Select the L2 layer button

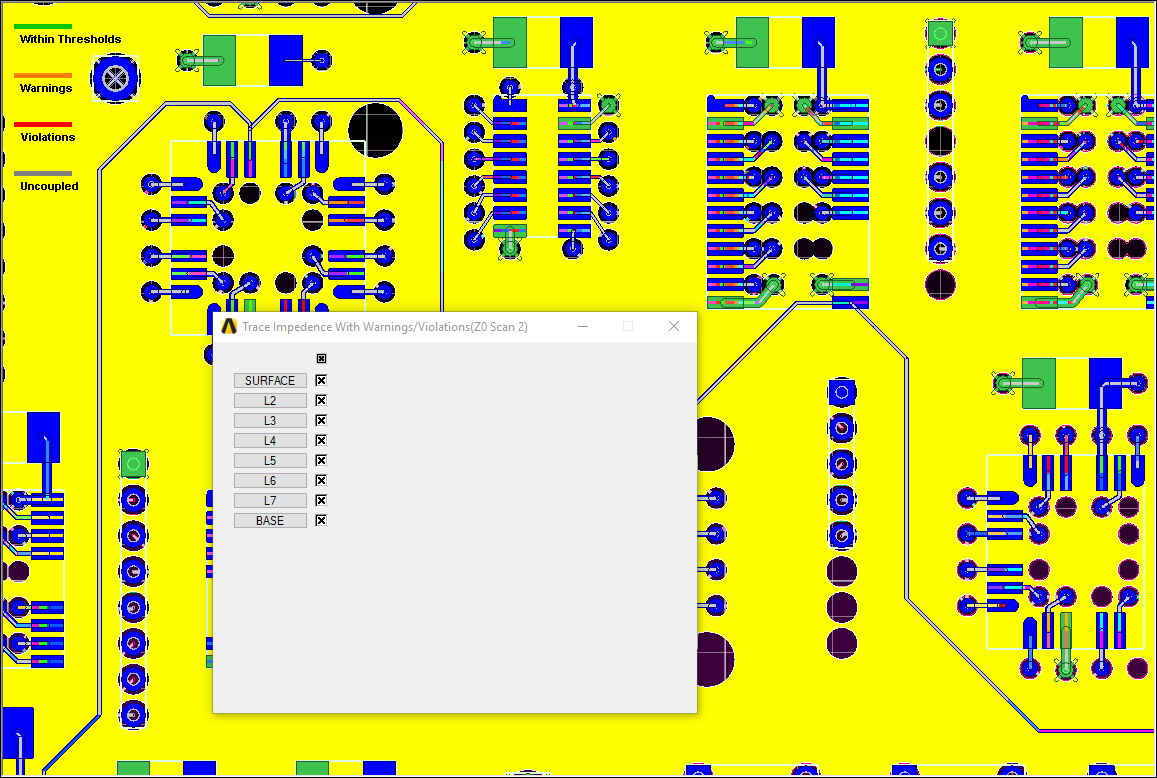270,400
